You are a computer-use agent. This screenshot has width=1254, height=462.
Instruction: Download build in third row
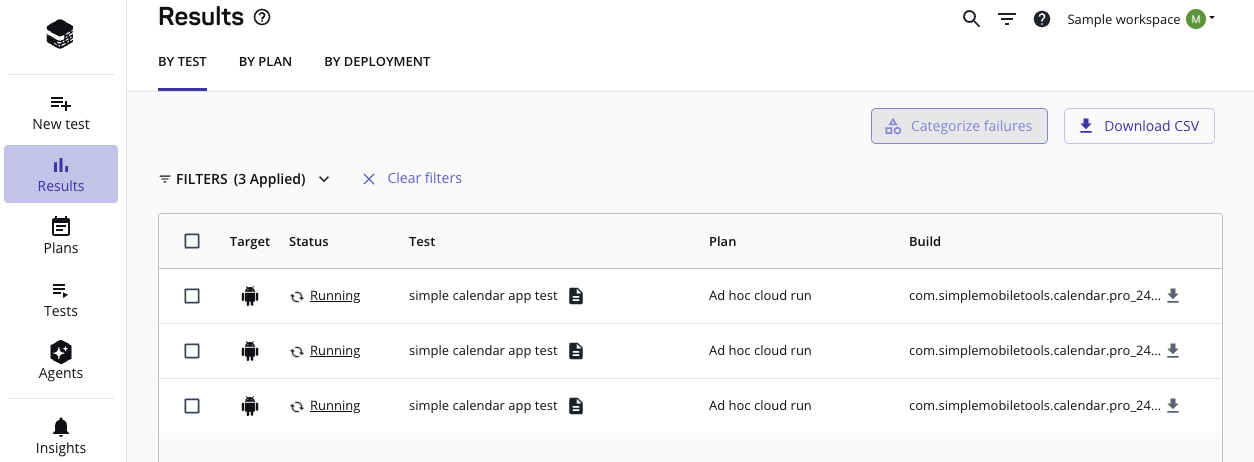pyautogui.click(x=1173, y=406)
